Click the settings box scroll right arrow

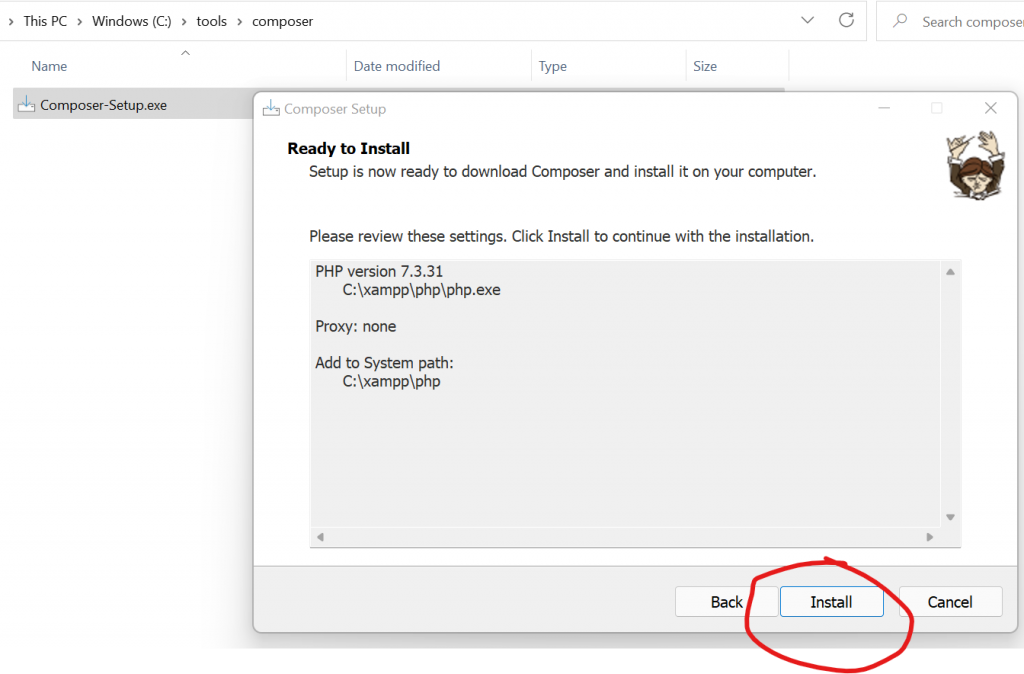click(929, 537)
